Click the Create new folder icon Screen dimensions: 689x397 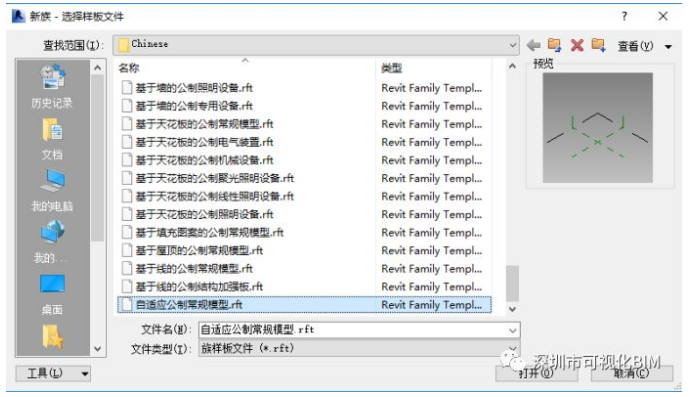(598, 45)
